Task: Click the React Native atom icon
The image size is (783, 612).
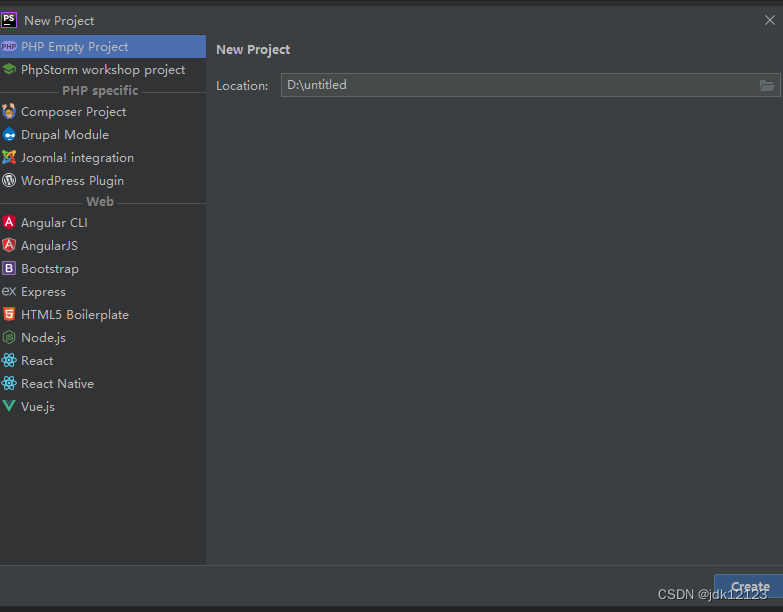Action: tap(9, 383)
